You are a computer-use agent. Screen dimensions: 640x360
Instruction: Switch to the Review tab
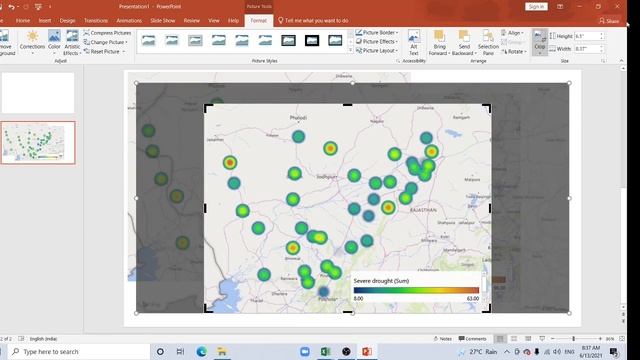tap(191, 20)
